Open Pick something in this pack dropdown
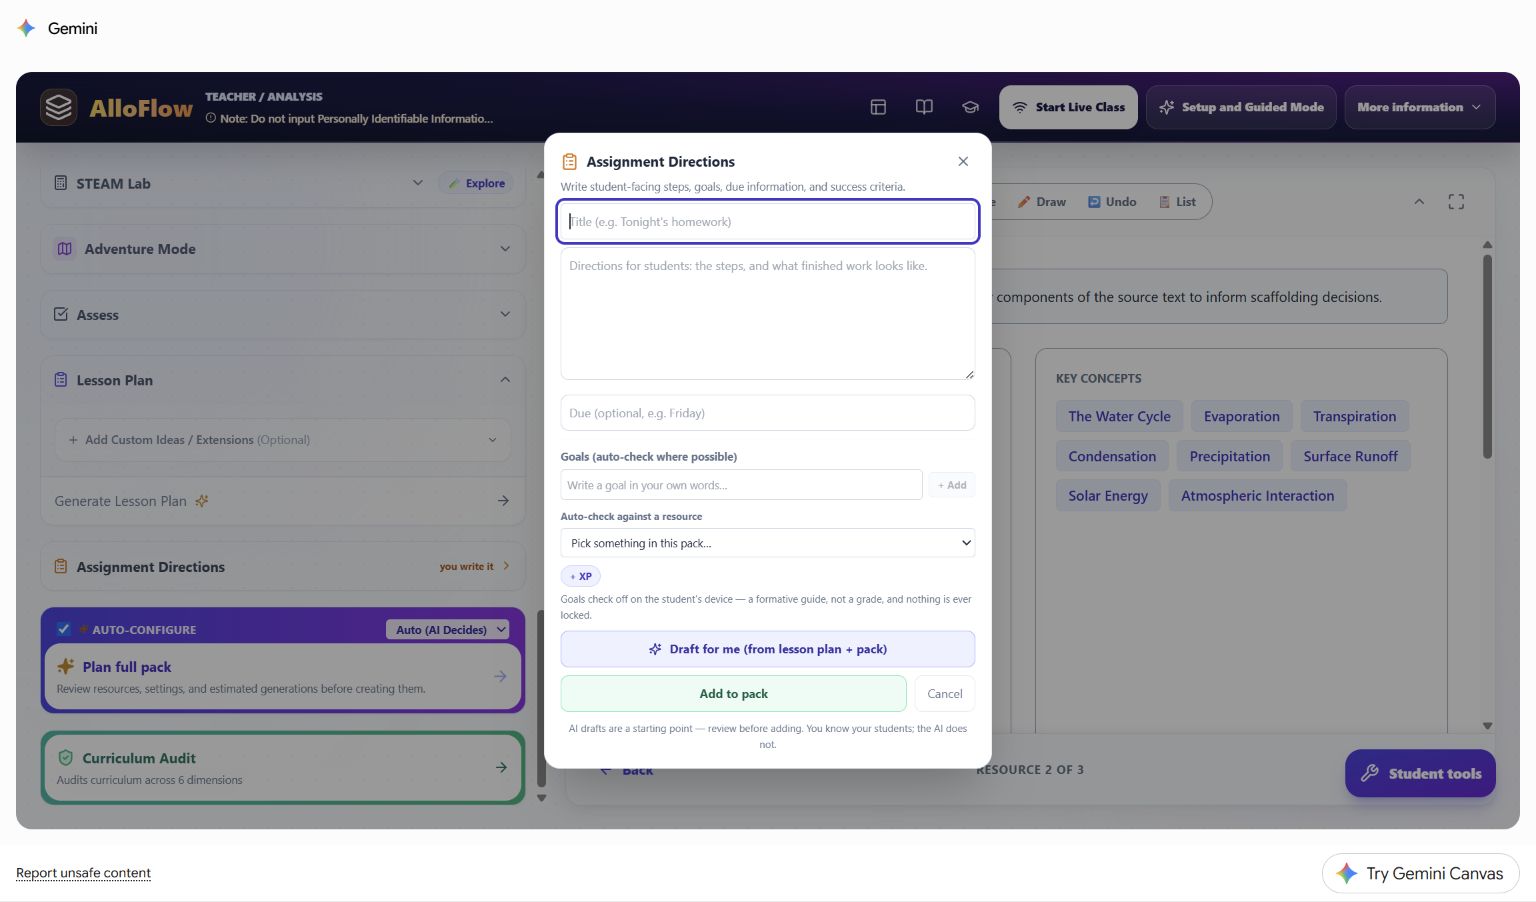Screen dimensions: 1536x902 (767, 543)
